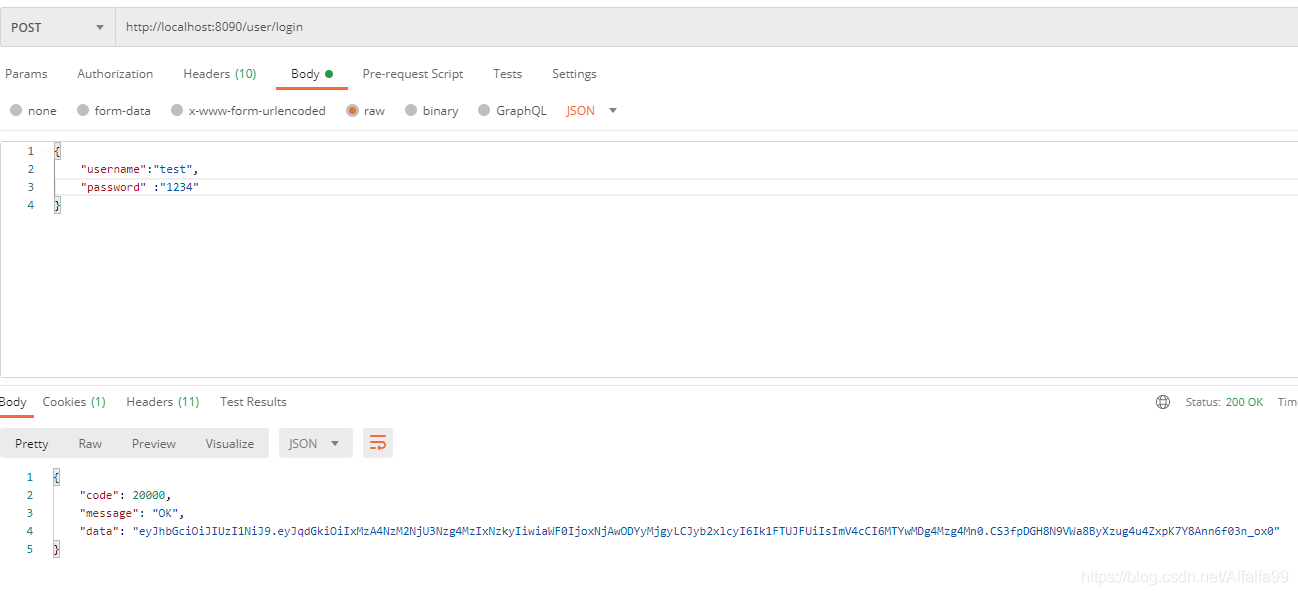Click the "code": 20000 response line
The width and height of the screenshot is (1298, 595).
127,495
